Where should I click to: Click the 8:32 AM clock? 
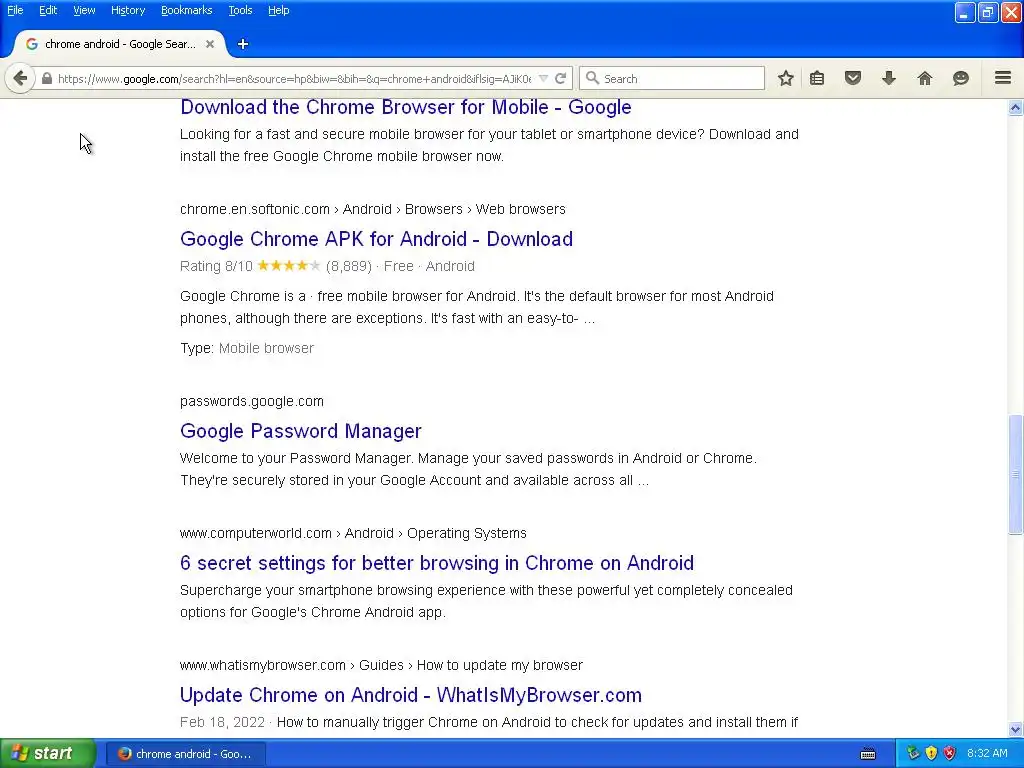(x=987, y=754)
